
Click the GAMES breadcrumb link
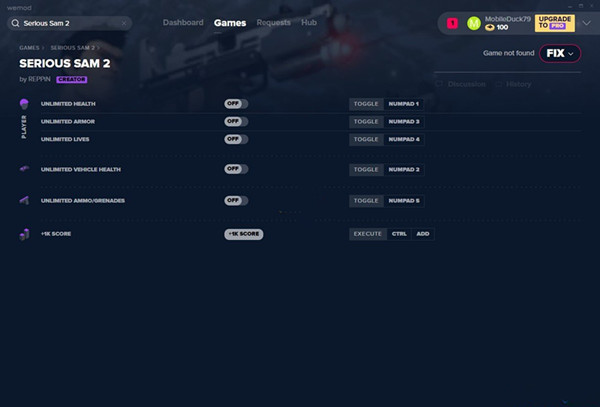[29, 48]
